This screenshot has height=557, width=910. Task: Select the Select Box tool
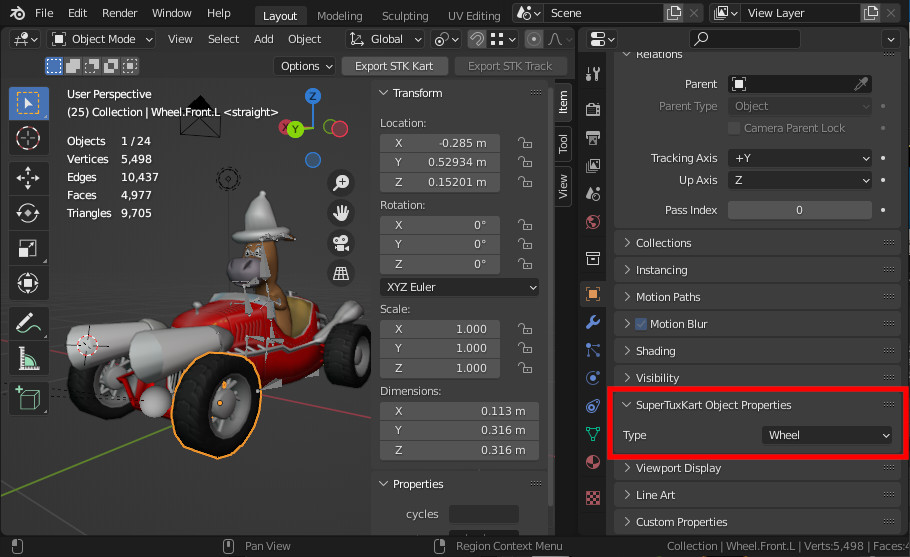(x=28, y=103)
